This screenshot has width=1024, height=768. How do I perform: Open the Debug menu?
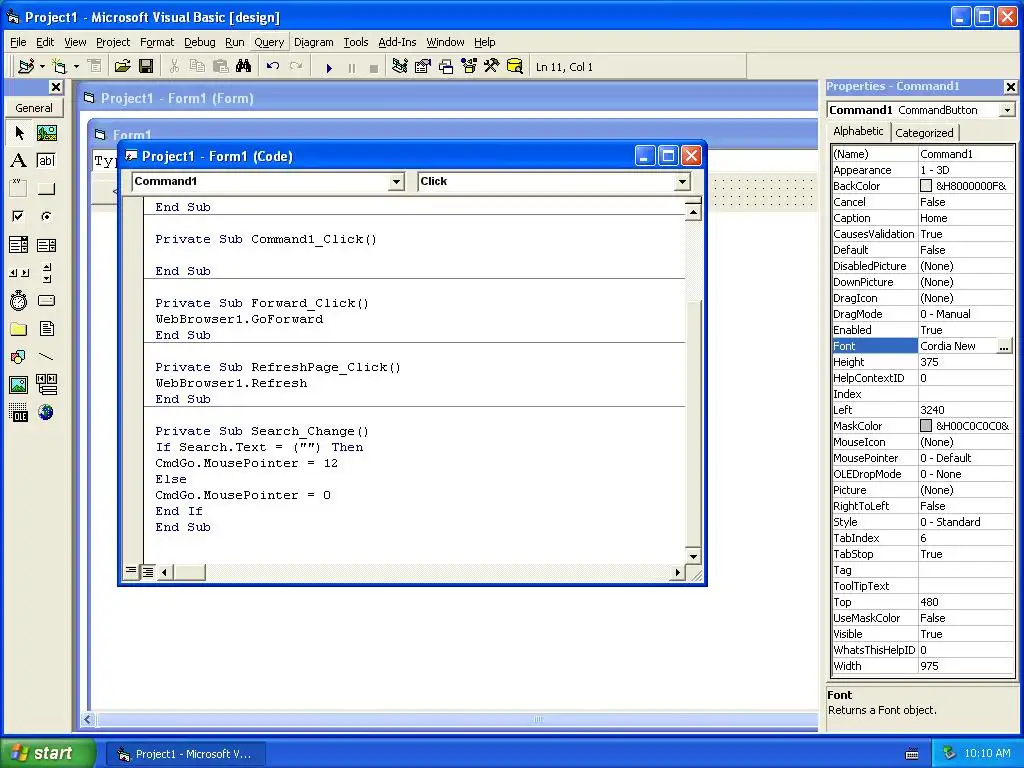pyautogui.click(x=199, y=42)
